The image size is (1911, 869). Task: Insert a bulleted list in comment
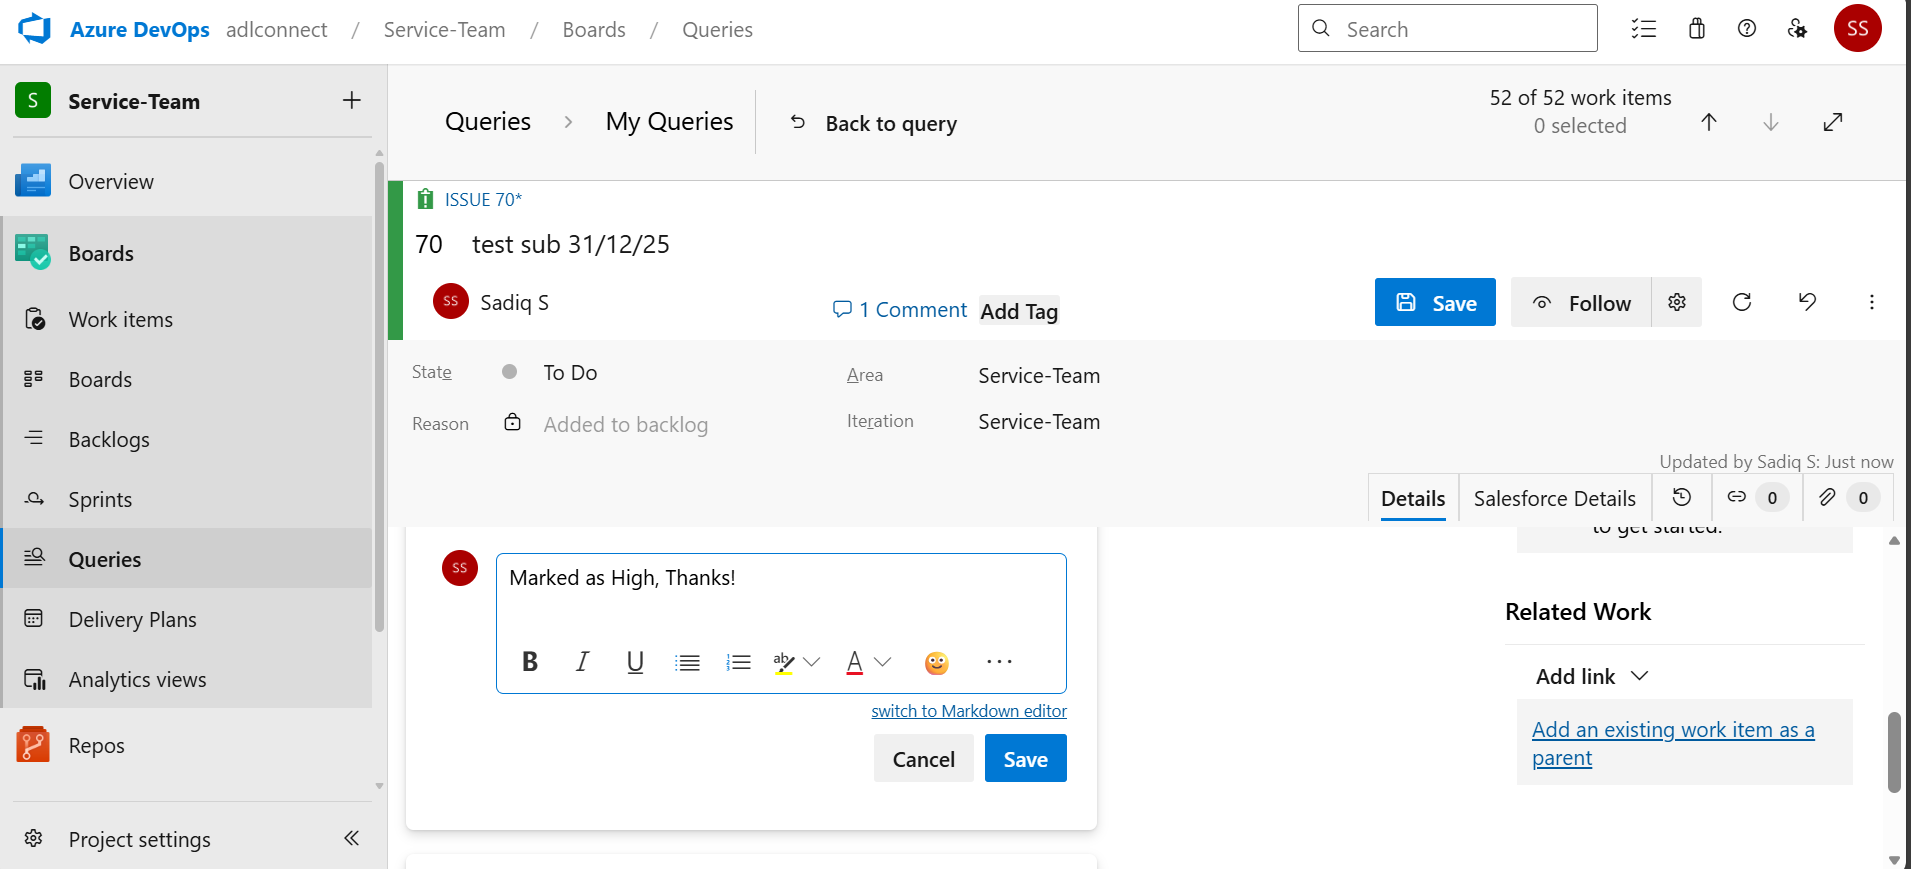(687, 662)
